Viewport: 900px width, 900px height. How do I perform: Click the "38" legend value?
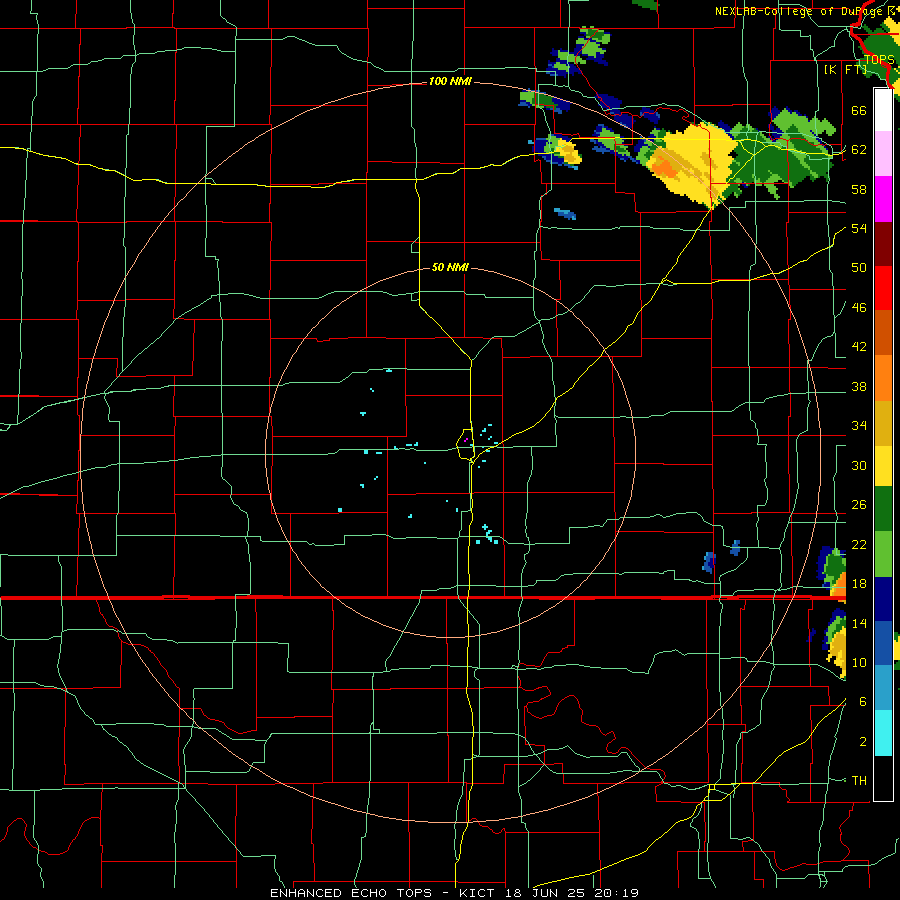tap(859, 386)
